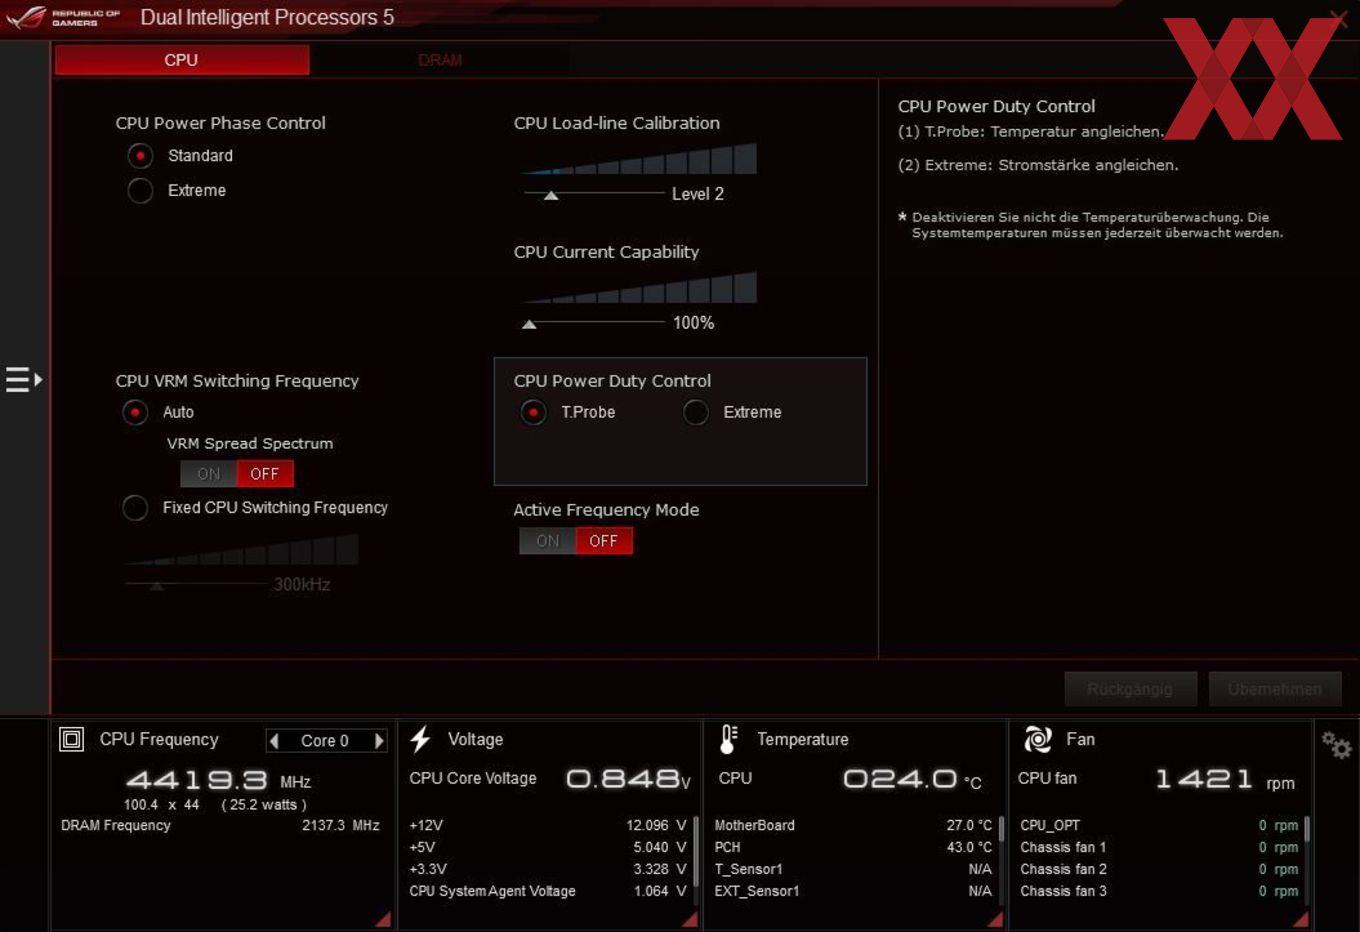1360x932 pixels.
Task: Click the +3.3V voltage row
Action: (x=548, y=869)
